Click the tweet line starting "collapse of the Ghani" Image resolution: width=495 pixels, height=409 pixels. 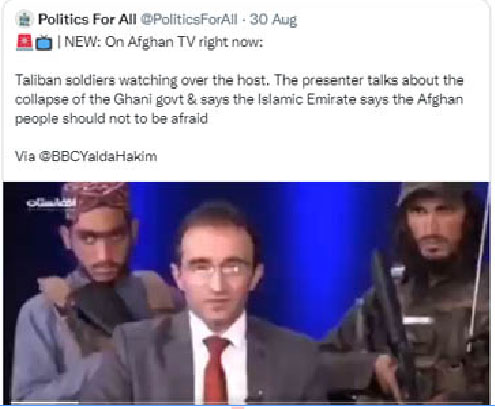pos(239,100)
